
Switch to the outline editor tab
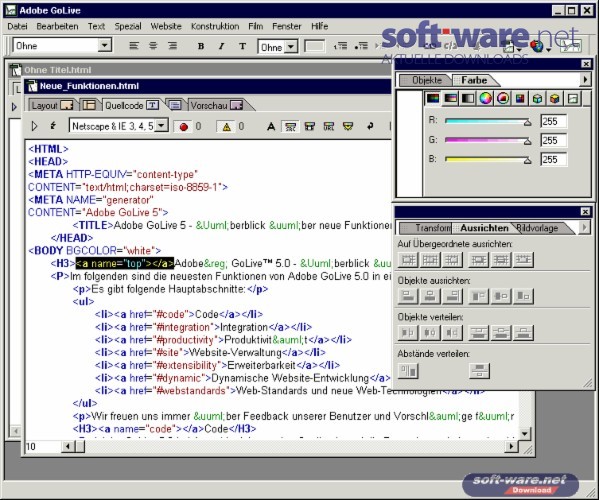(x=175, y=105)
